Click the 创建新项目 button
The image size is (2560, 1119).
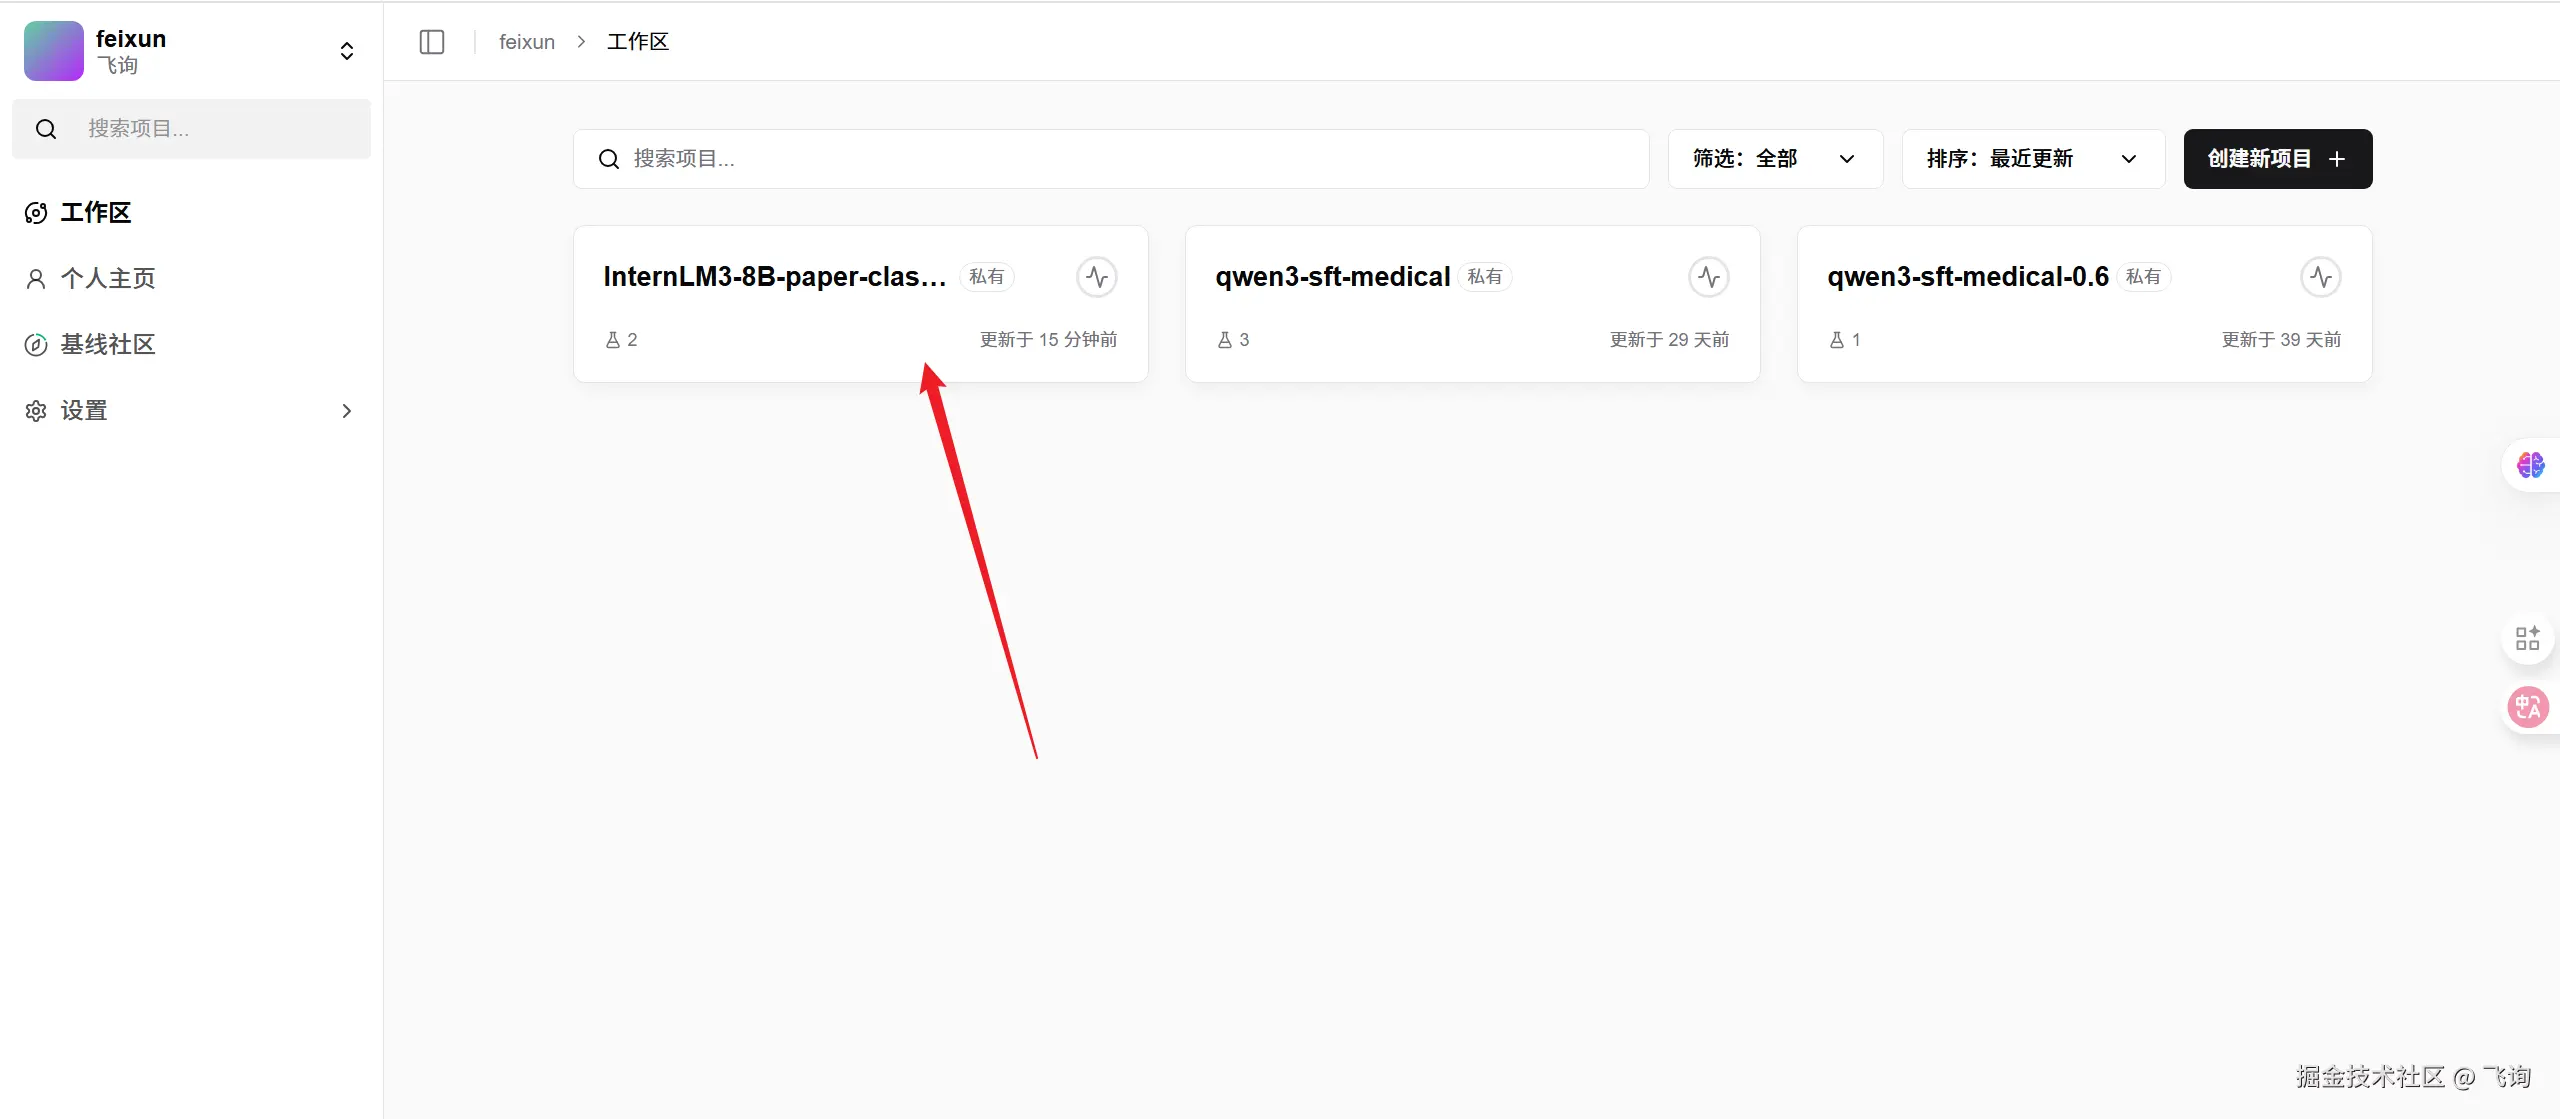point(2277,159)
